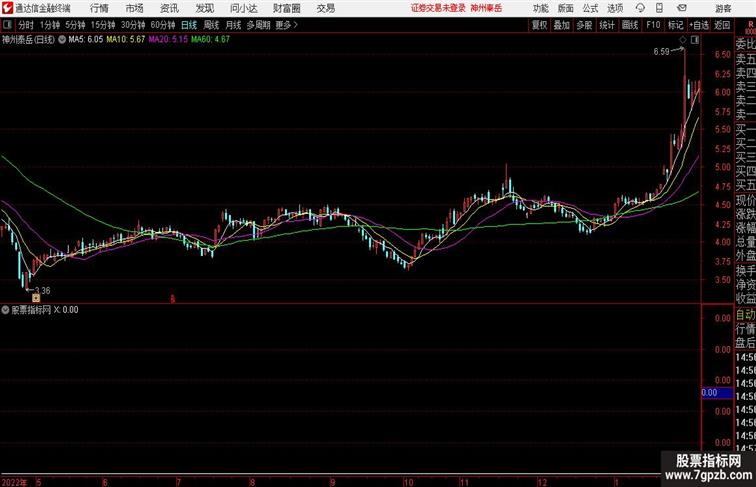756x487 pixels.
Task: Expand the 股票指标网 sub-indicator dropdown
Action: (5, 310)
